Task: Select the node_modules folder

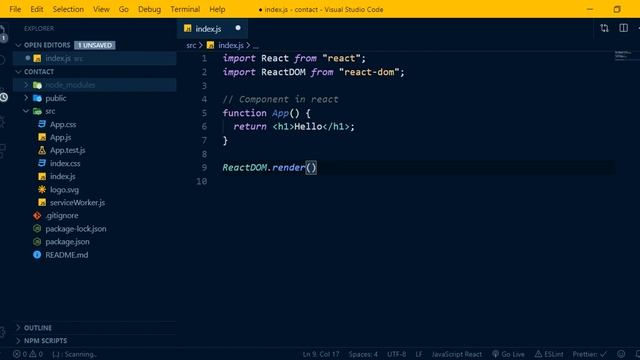Action: tap(95, 85)
